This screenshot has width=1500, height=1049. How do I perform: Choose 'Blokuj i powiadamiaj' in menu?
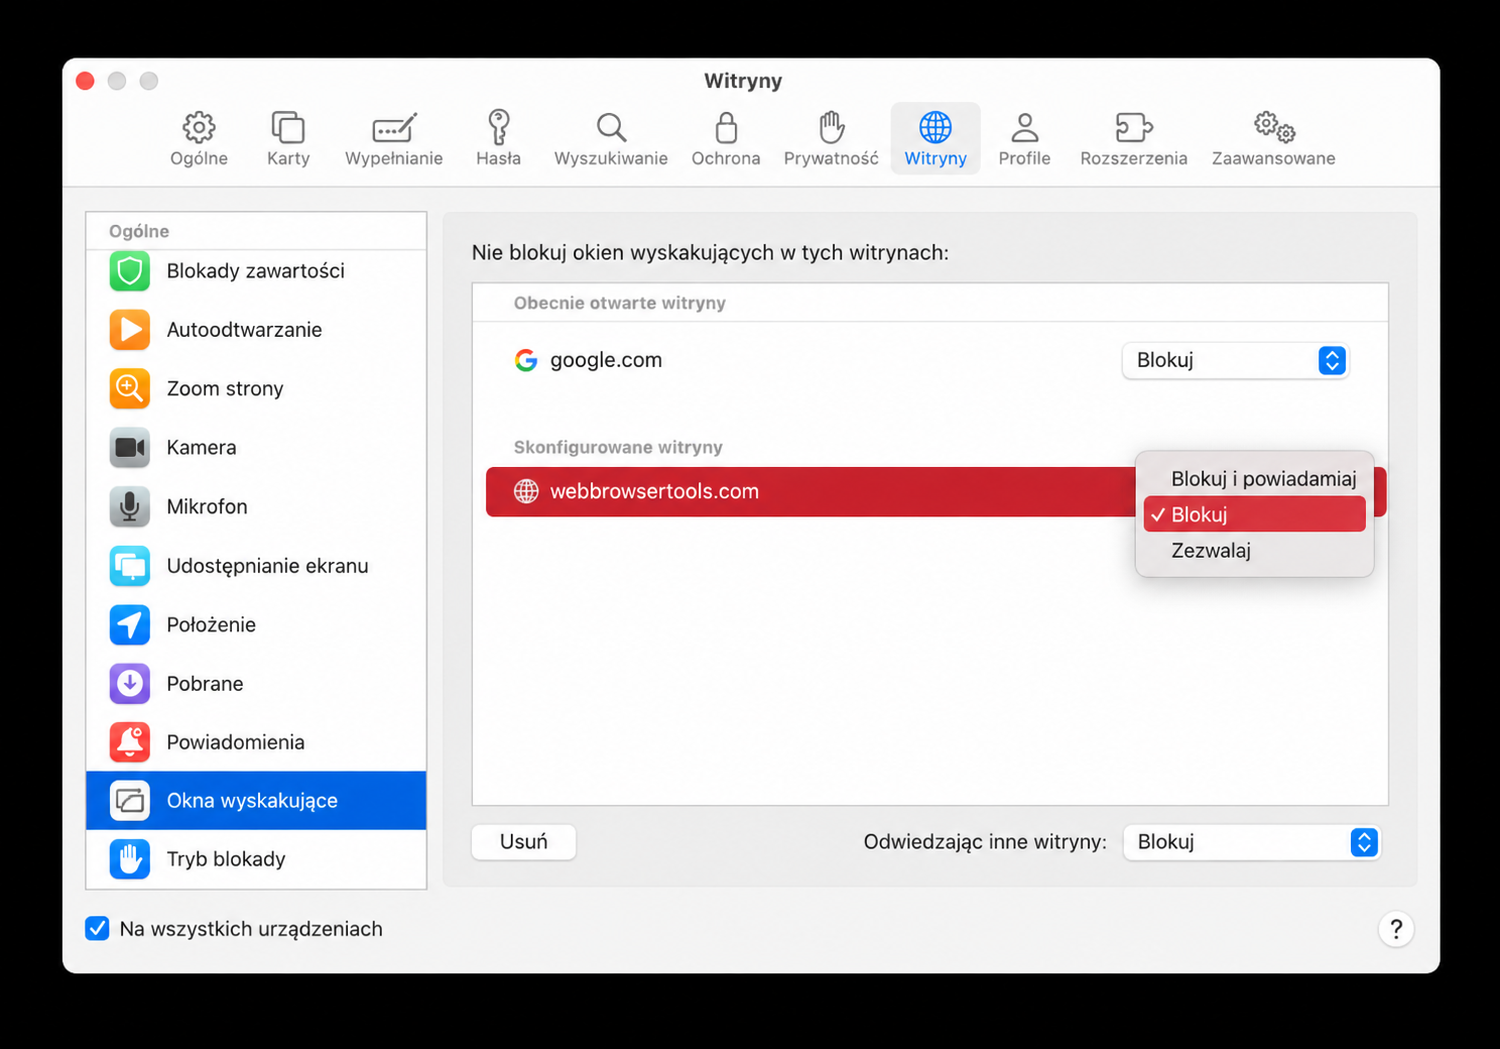point(1255,479)
